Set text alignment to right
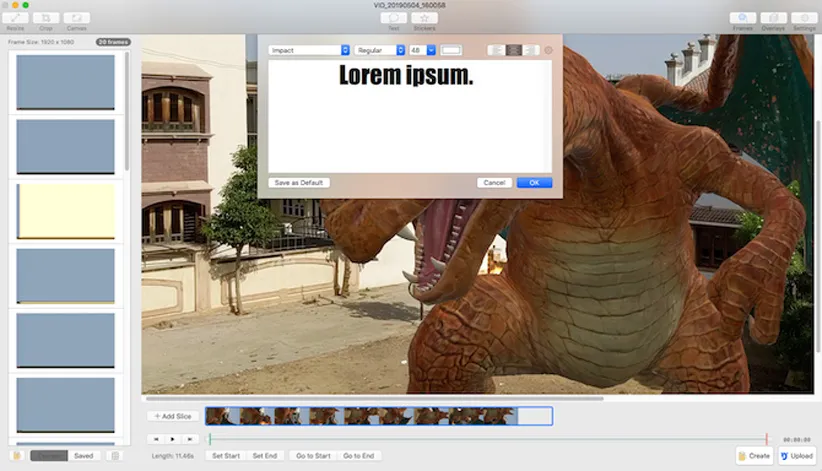The height and width of the screenshot is (471, 822). [x=531, y=50]
